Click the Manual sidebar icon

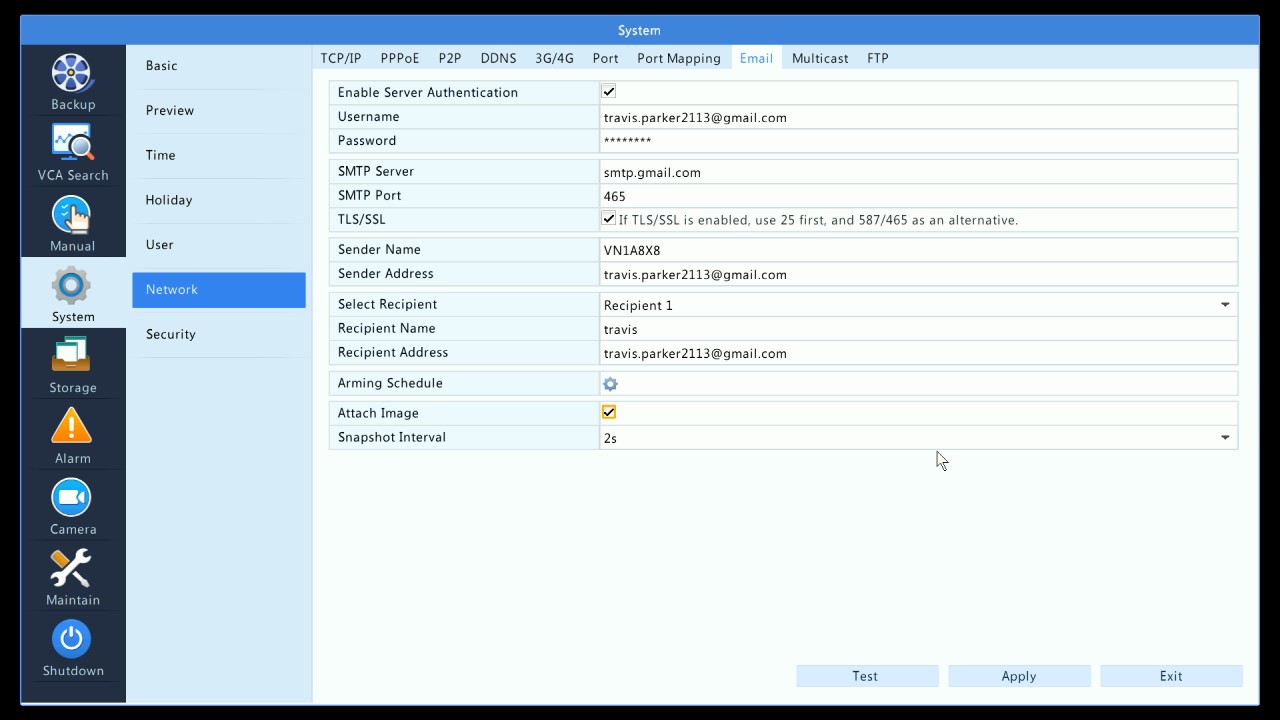71,216
